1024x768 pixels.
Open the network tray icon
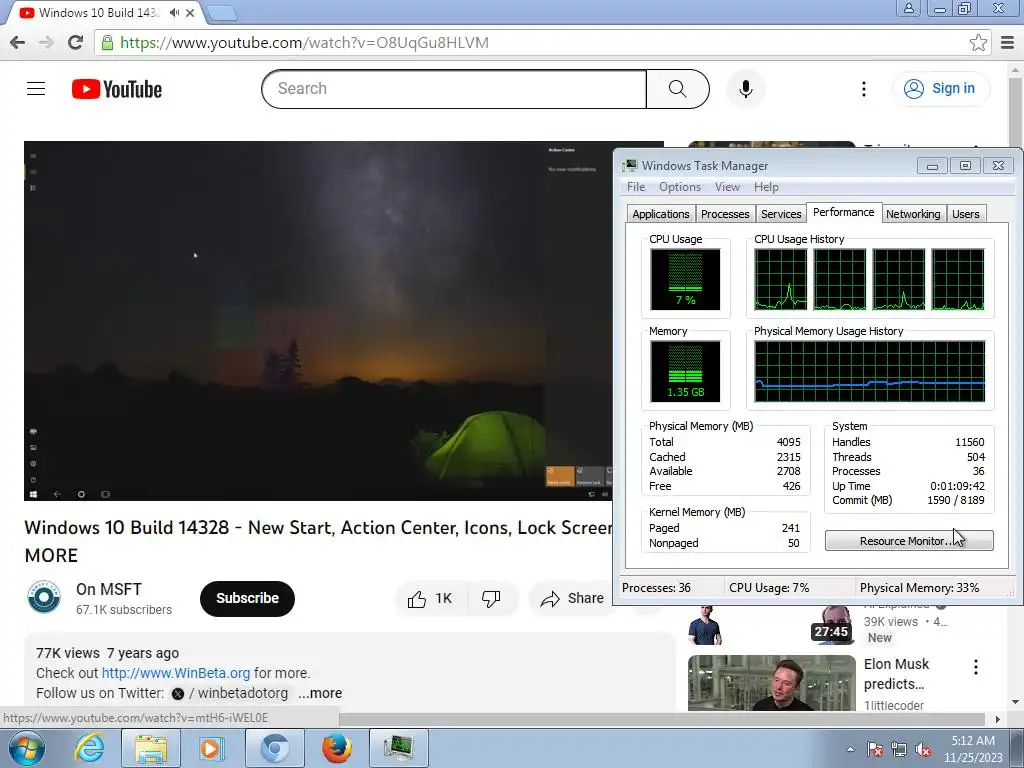tap(899, 749)
